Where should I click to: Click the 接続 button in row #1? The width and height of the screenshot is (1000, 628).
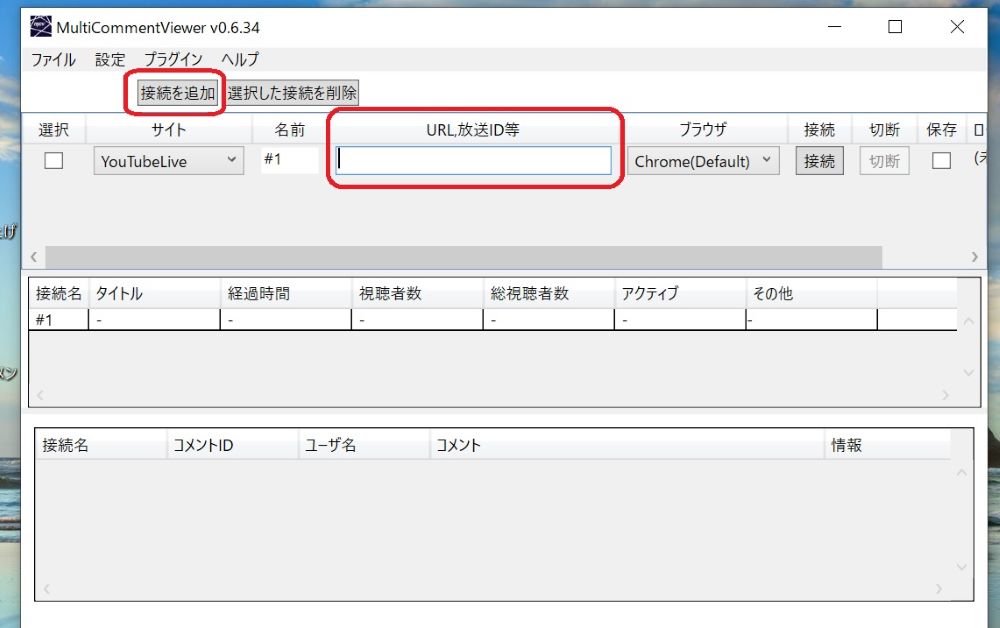coord(820,161)
